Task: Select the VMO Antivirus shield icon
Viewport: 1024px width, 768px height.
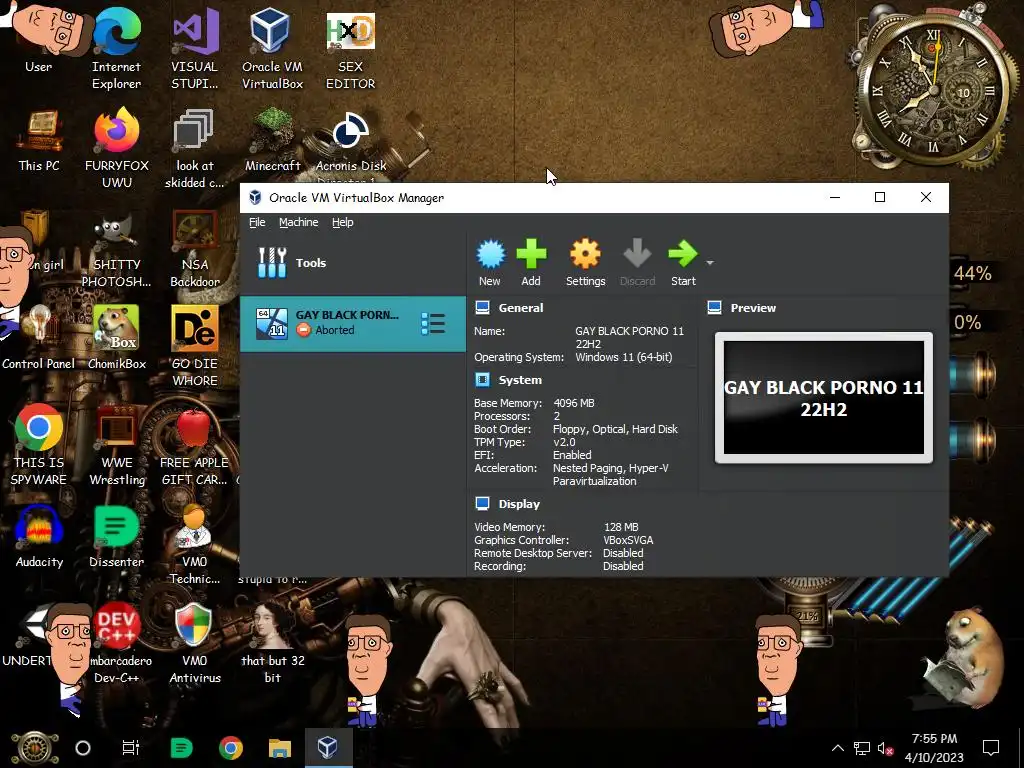Action: (195, 643)
